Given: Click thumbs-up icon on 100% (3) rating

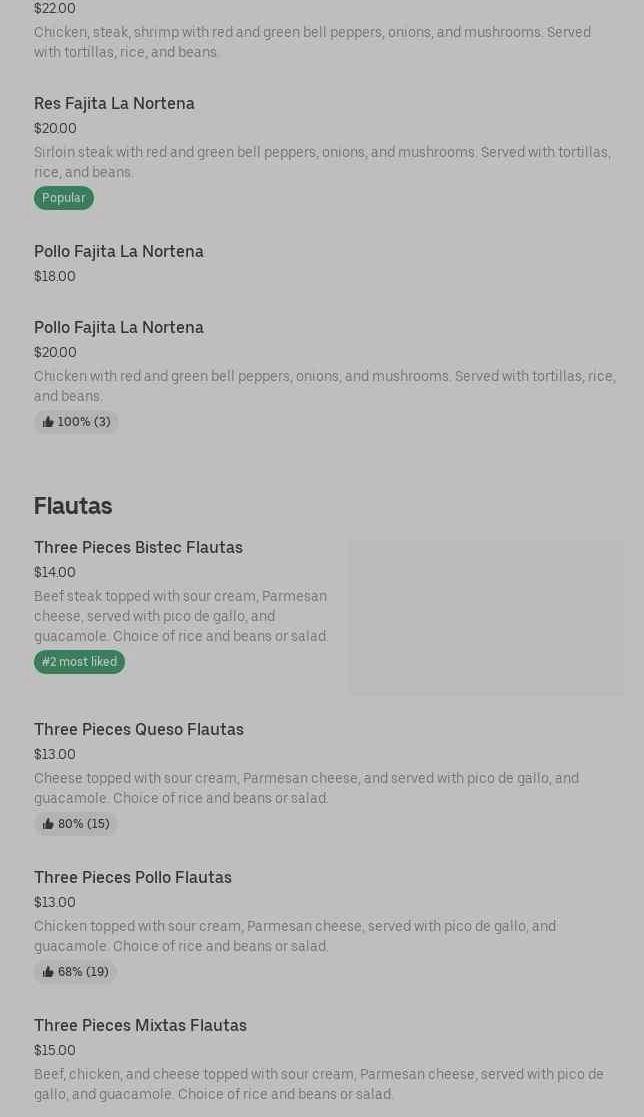Looking at the screenshot, I should tap(48, 422).
